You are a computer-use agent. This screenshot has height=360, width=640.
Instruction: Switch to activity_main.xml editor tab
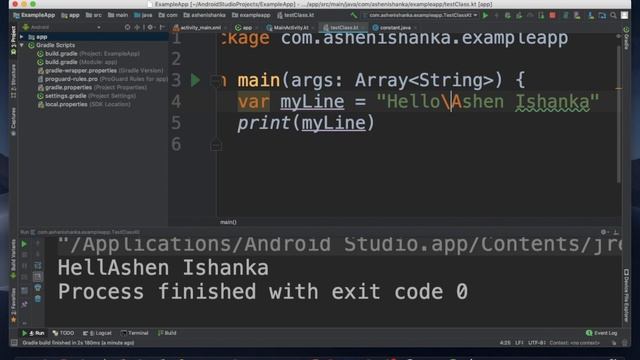197,28
